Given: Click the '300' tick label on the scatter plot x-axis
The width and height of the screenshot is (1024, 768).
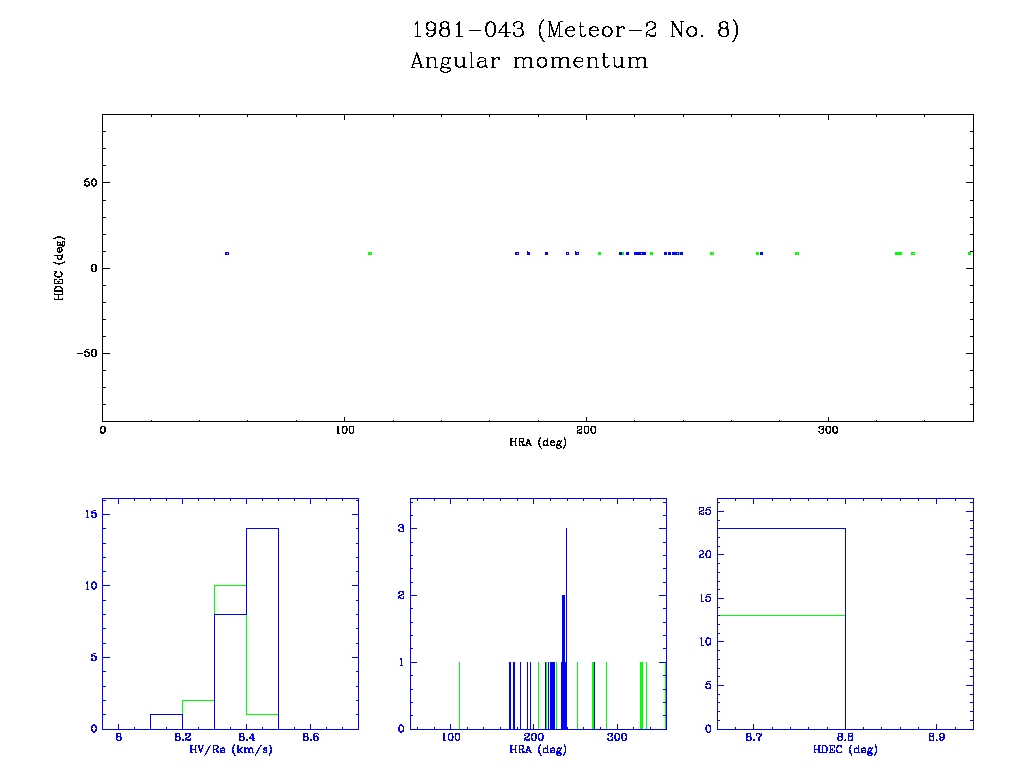Looking at the screenshot, I should [827, 430].
